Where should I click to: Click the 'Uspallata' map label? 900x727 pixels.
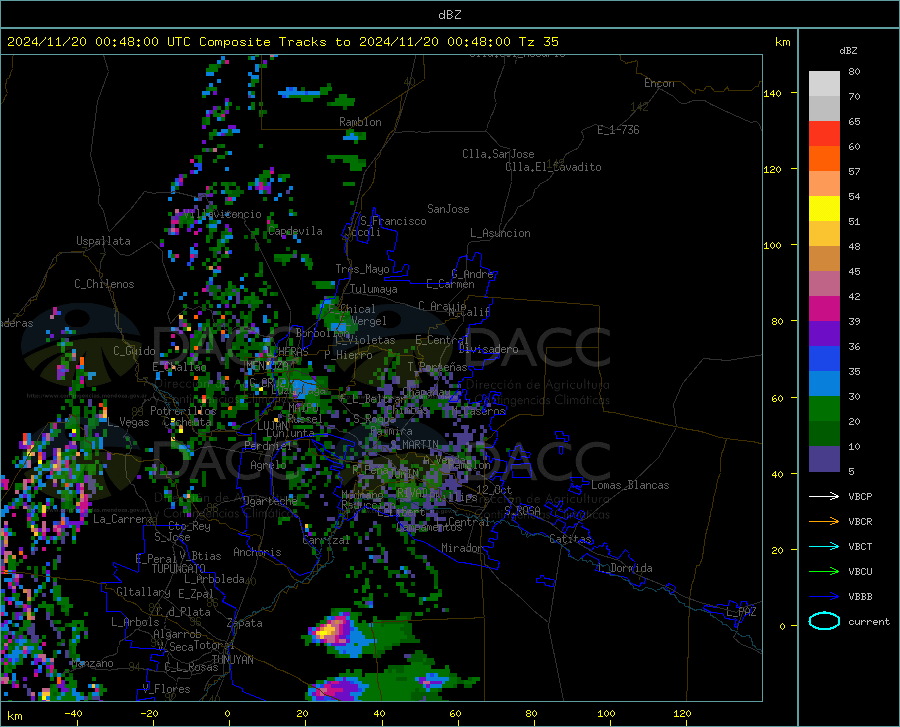[103, 241]
